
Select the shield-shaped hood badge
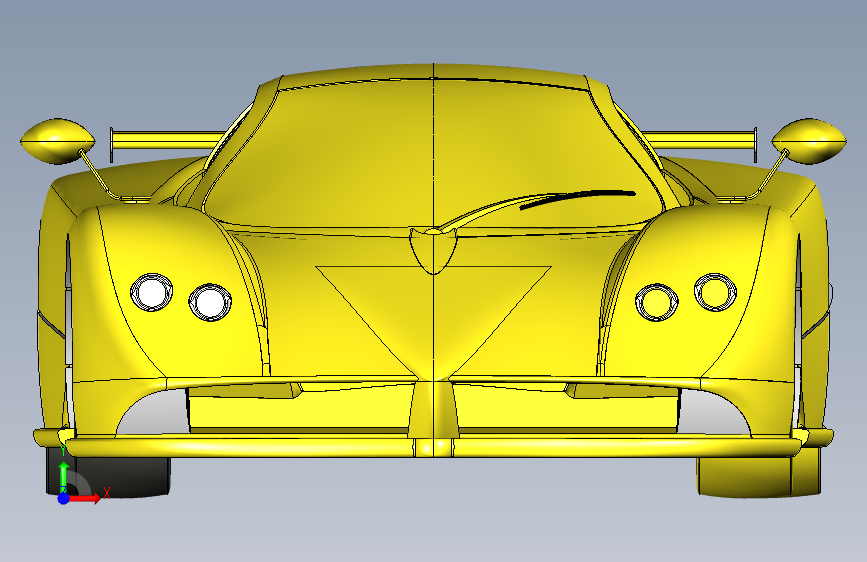coord(433,251)
